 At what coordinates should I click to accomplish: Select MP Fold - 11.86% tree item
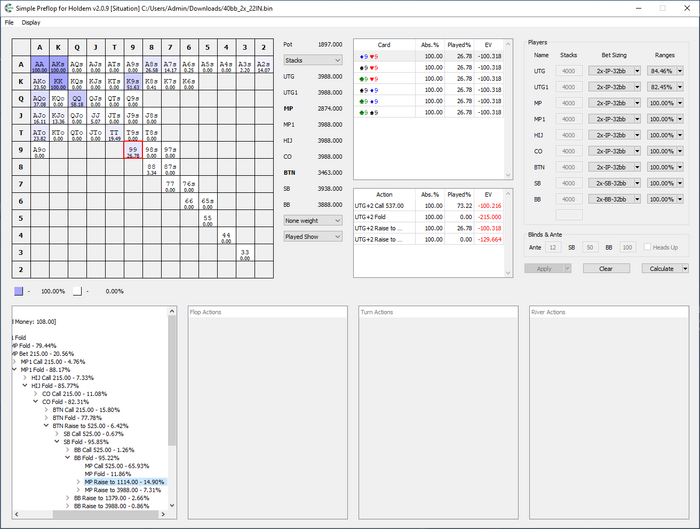pos(108,474)
